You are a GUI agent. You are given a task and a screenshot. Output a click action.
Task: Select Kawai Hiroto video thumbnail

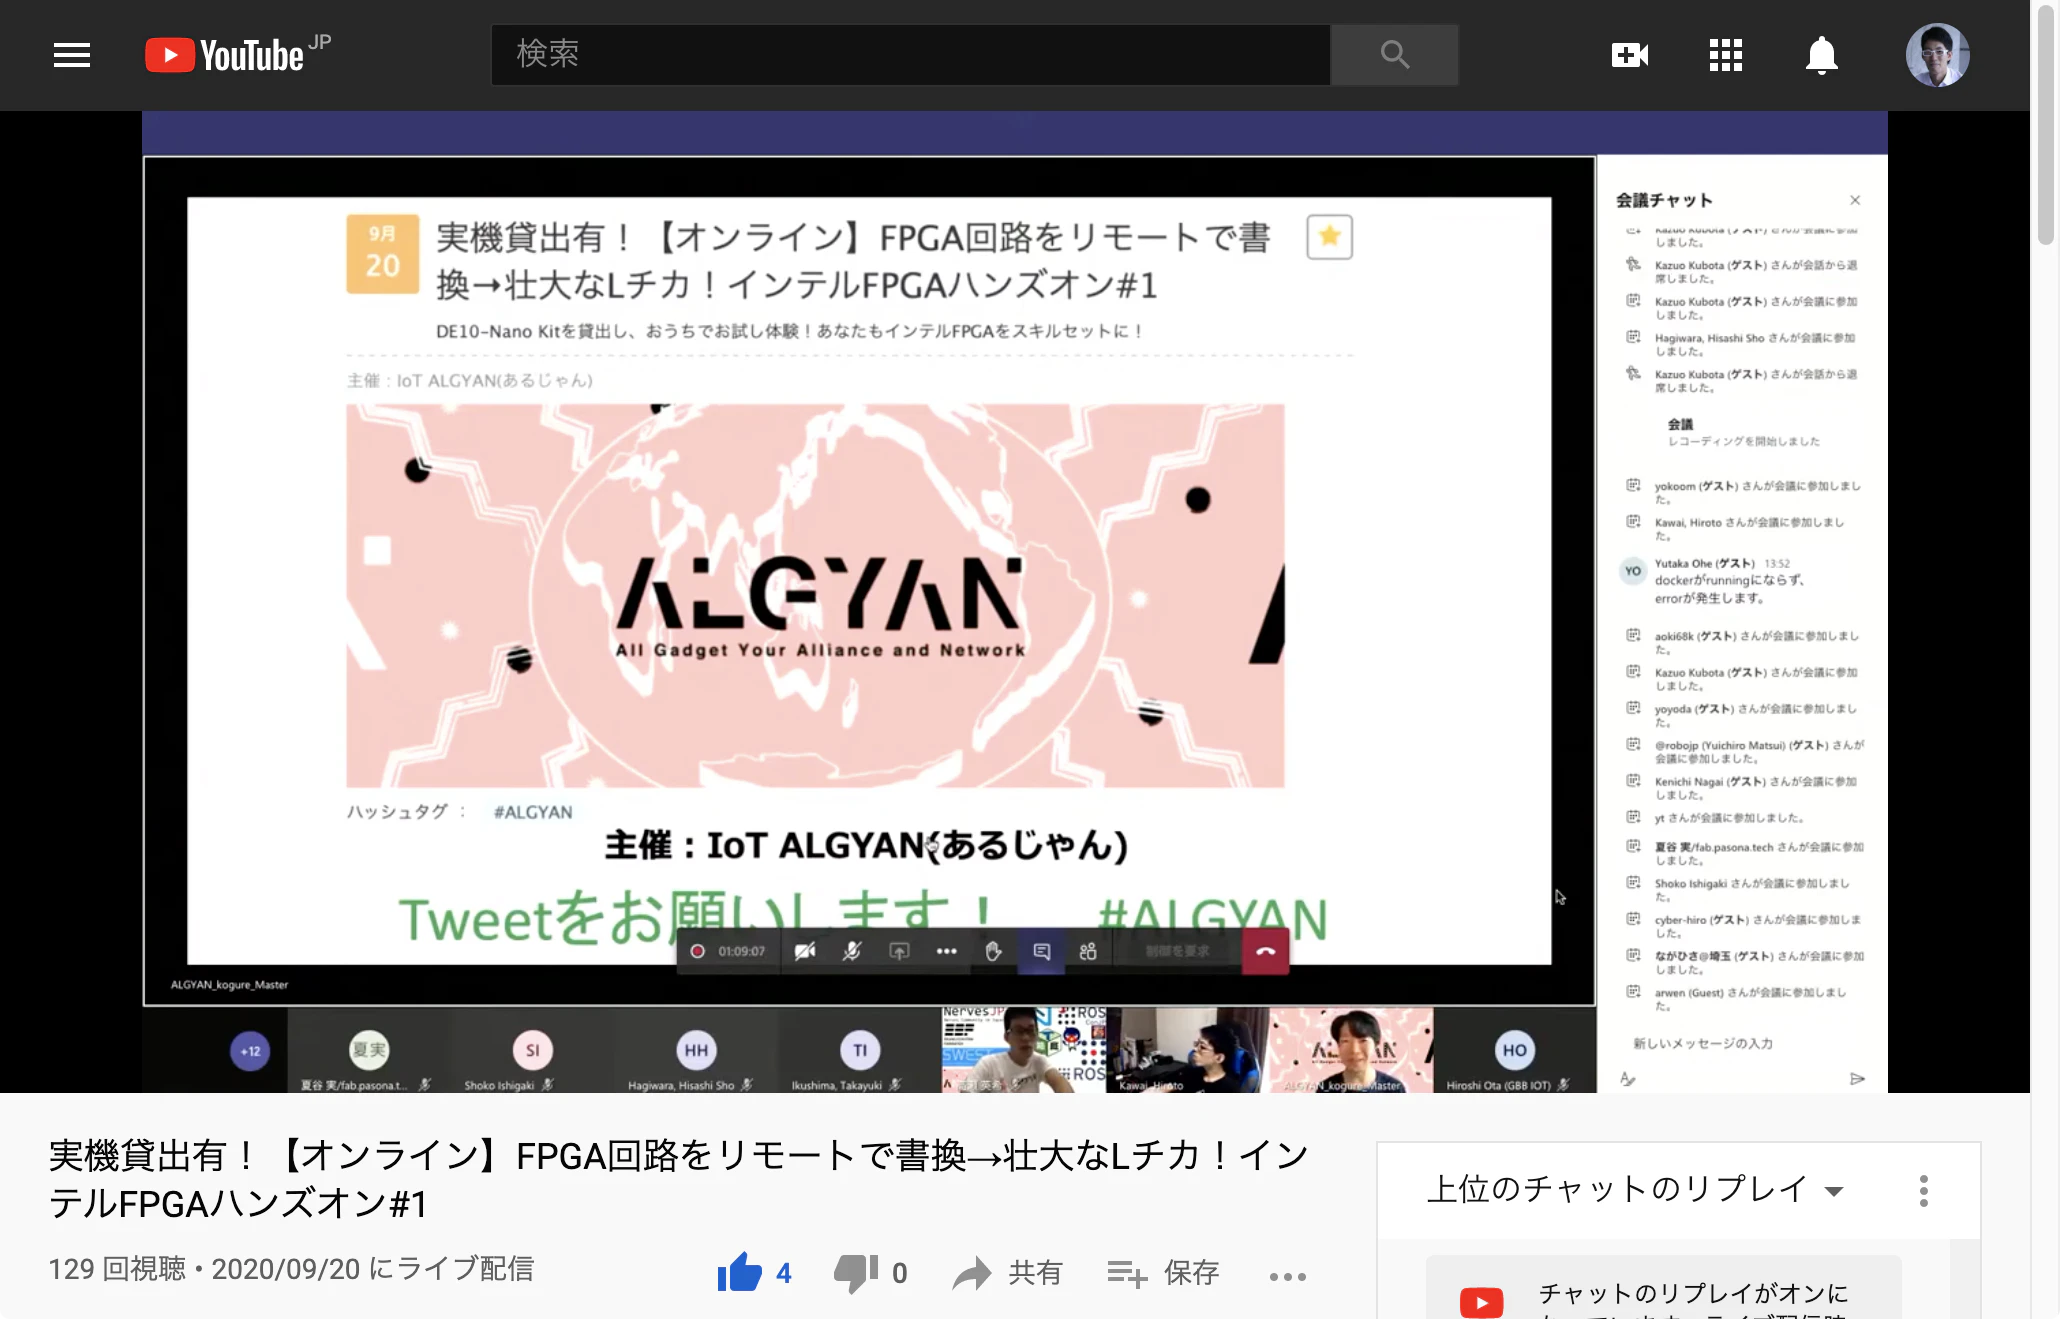[x=1187, y=1050]
